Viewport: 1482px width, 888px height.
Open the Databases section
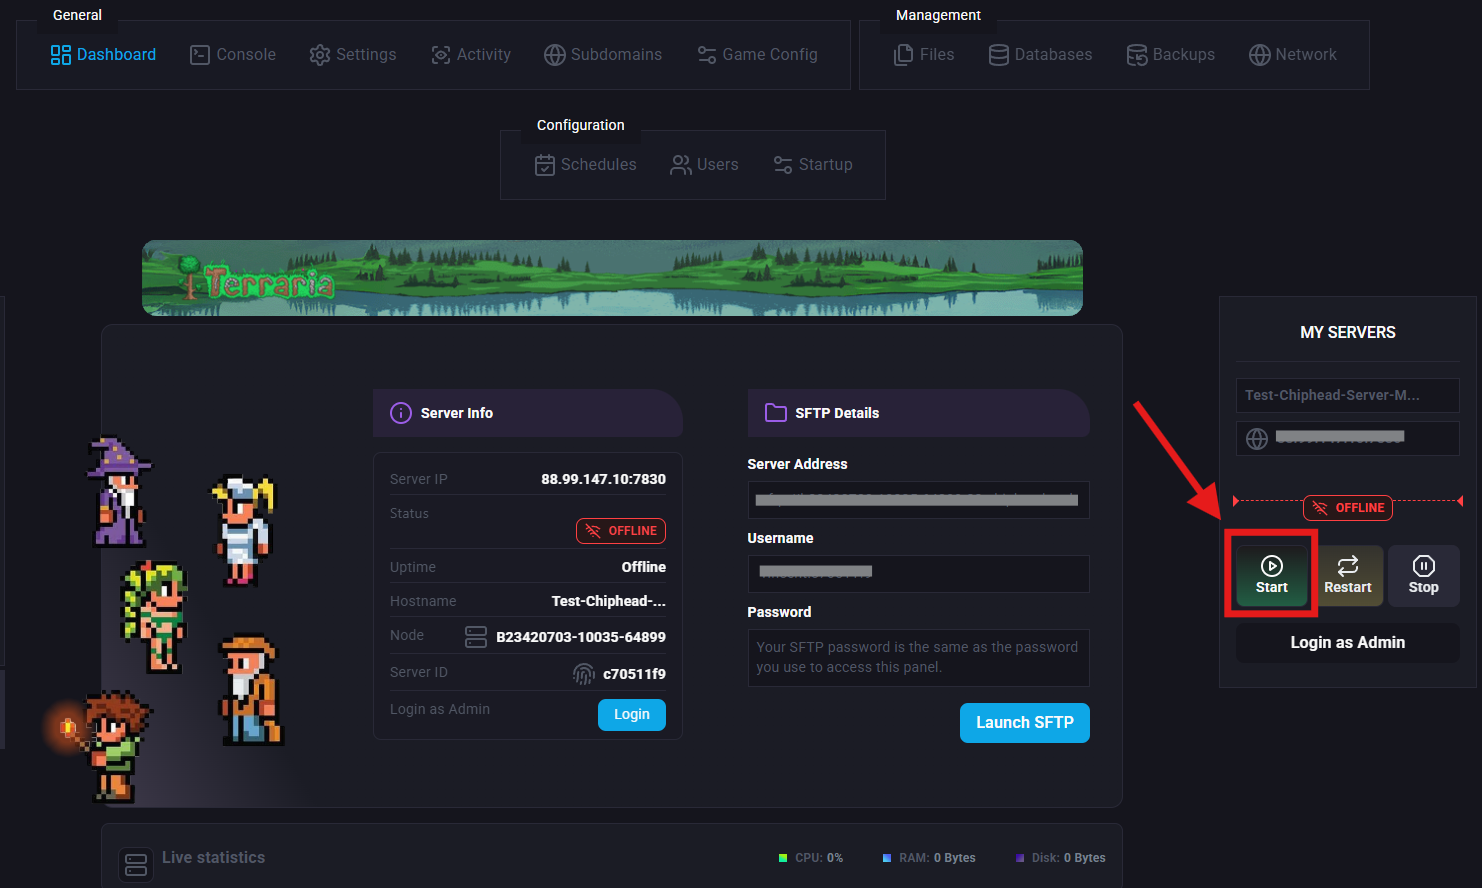[1040, 55]
